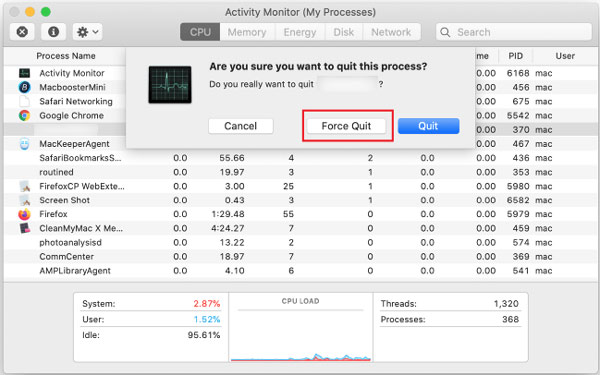Click the stop process X toolbar icon

[x=22, y=32]
